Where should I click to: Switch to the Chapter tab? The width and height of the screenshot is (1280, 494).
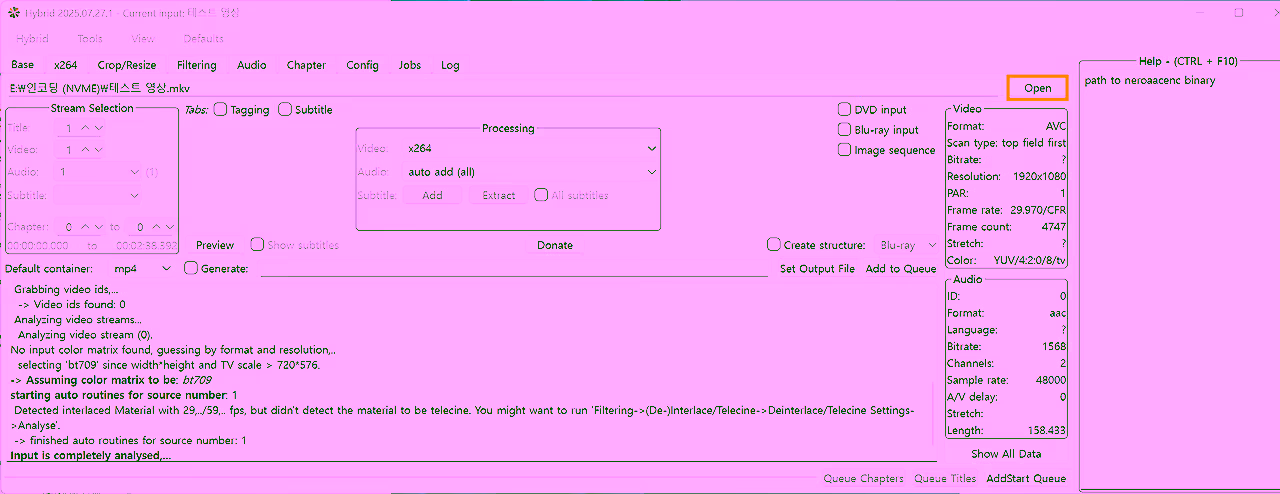pyautogui.click(x=306, y=65)
